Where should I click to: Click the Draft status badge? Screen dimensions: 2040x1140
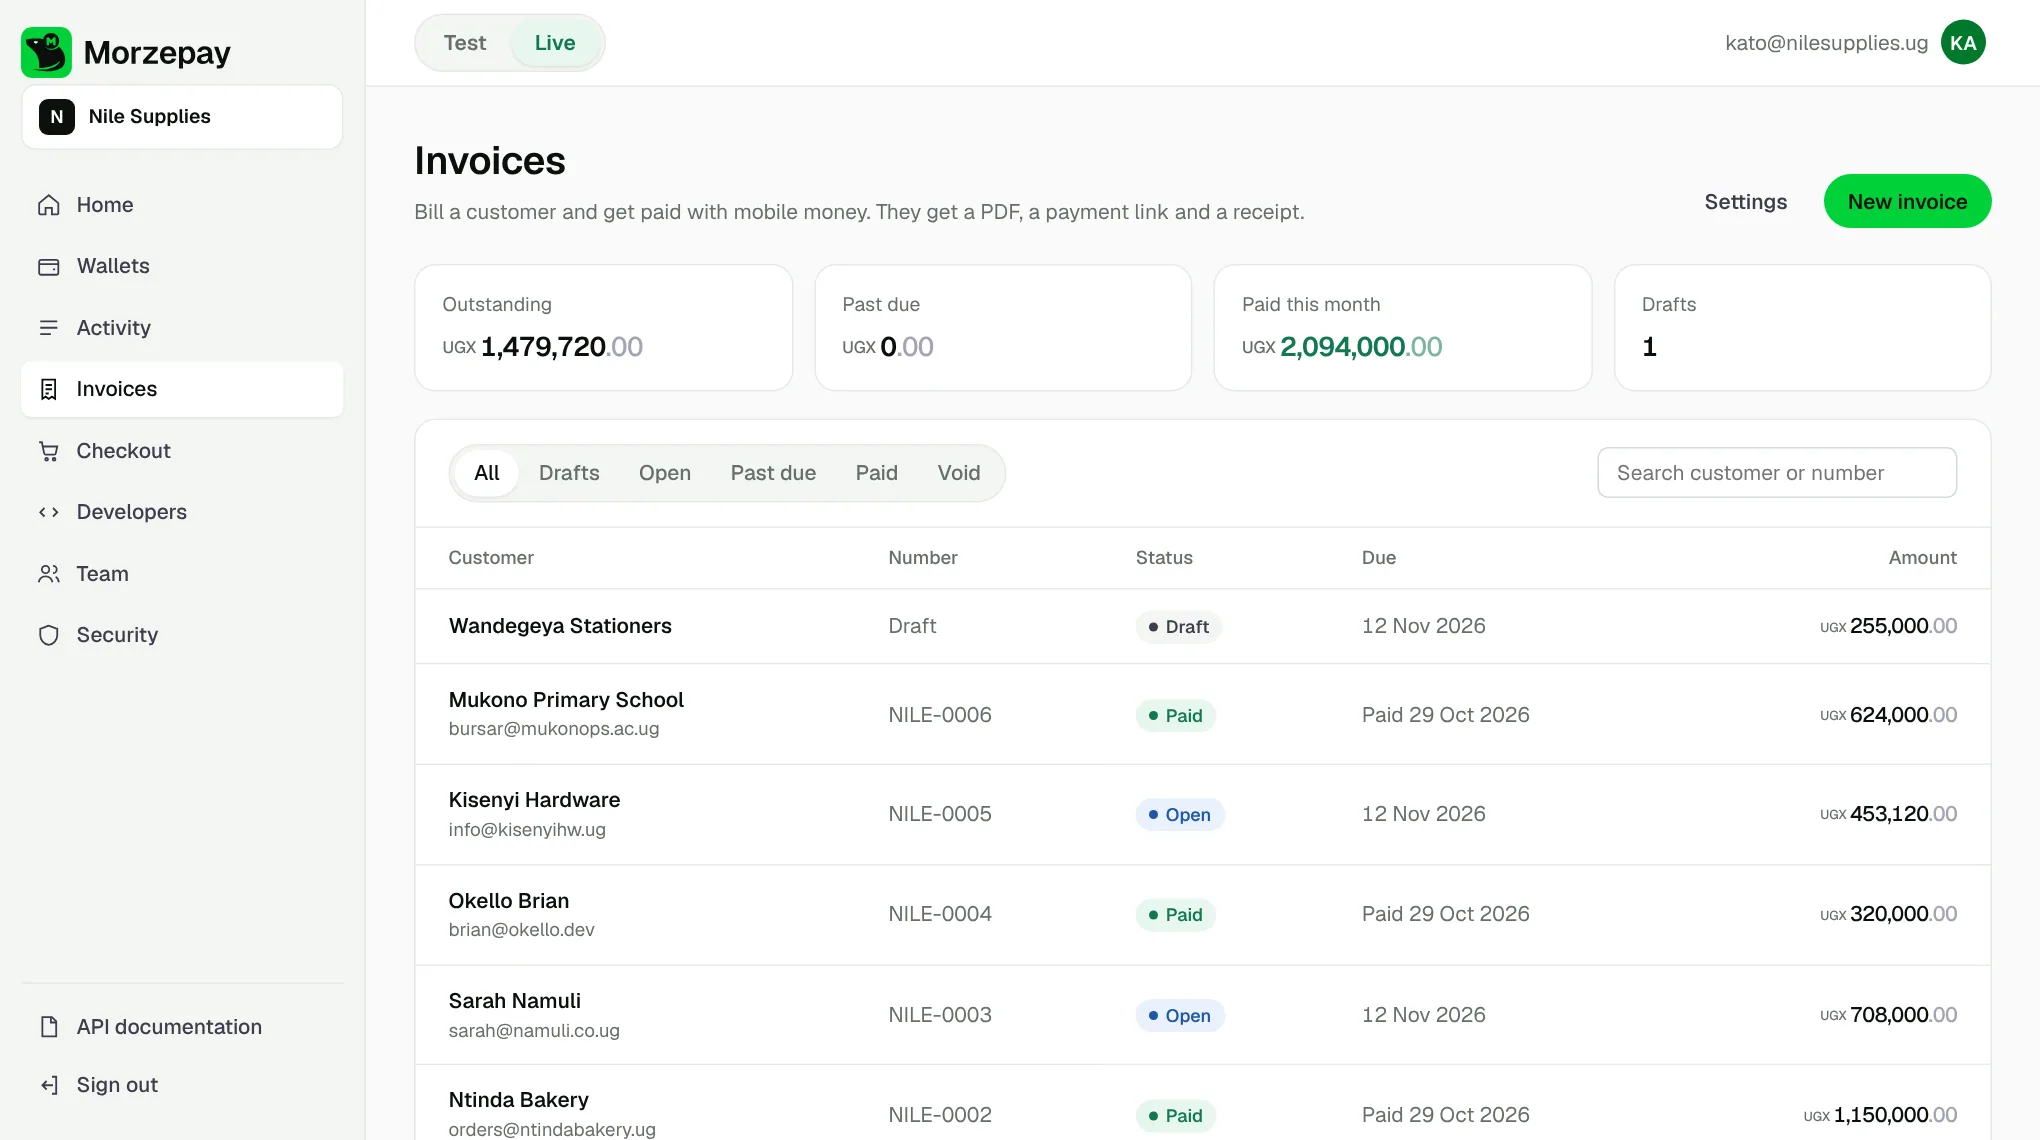(1178, 627)
